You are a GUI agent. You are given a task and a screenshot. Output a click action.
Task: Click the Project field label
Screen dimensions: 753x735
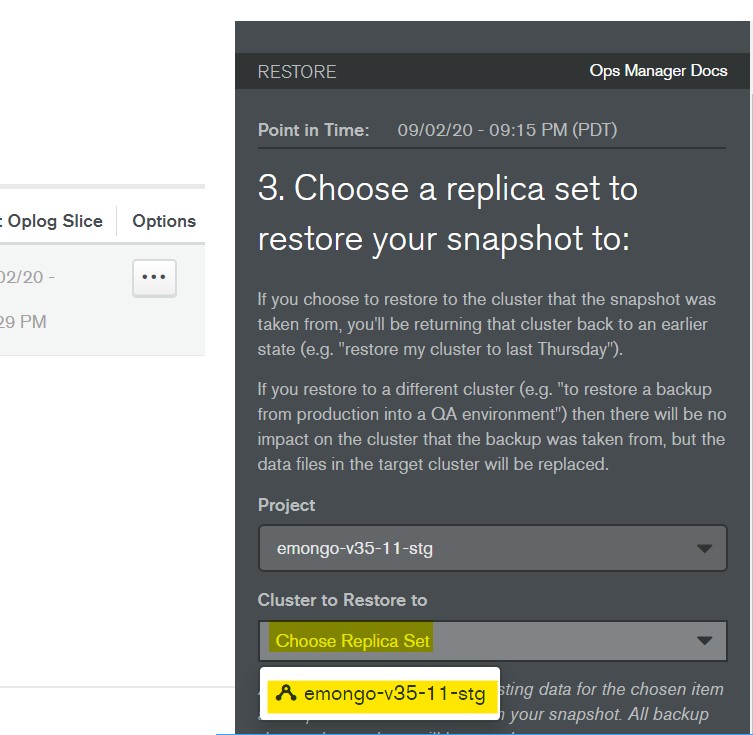[x=286, y=505]
